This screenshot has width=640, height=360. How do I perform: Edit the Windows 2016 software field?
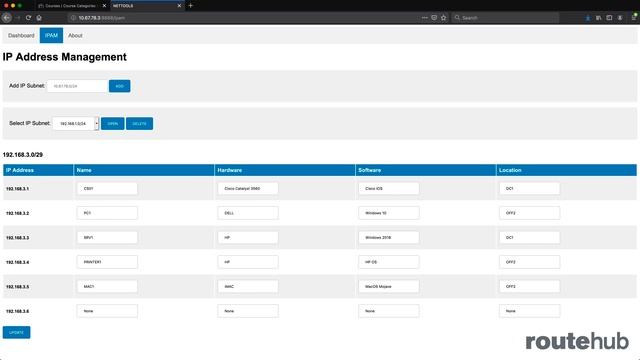pyautogui.click(x=389, y=238)
